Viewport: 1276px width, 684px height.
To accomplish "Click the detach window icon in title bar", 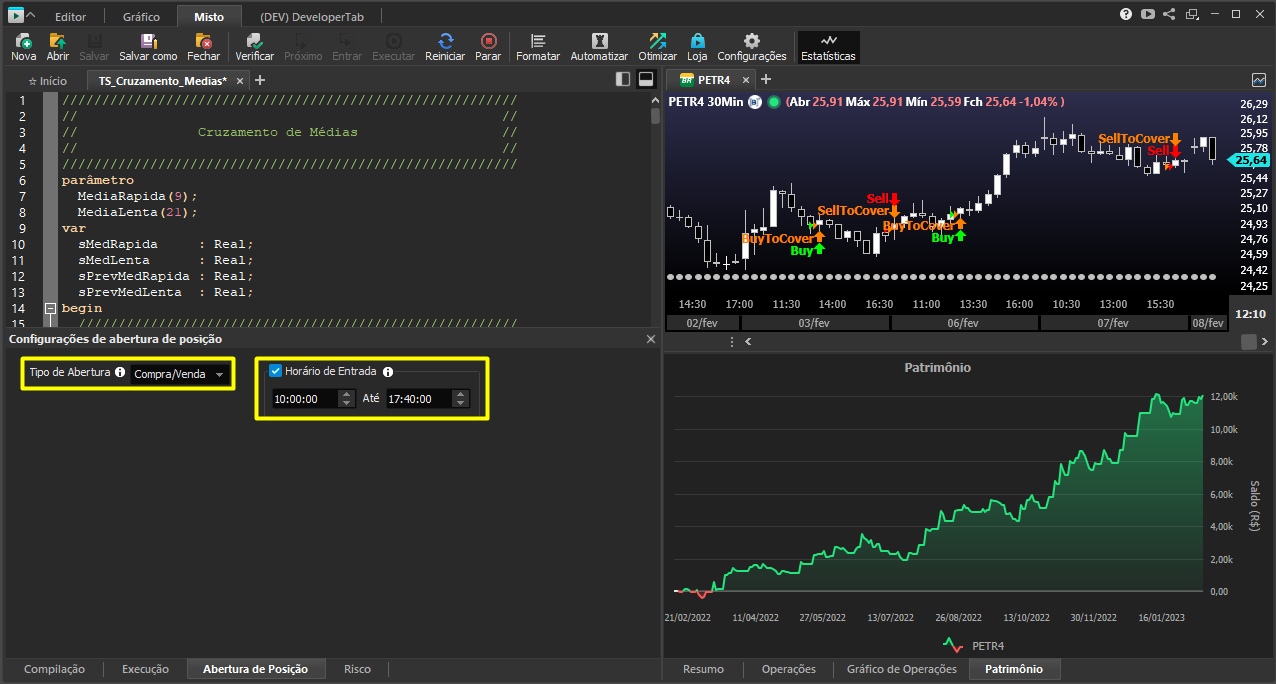I will pos(1192,14).
